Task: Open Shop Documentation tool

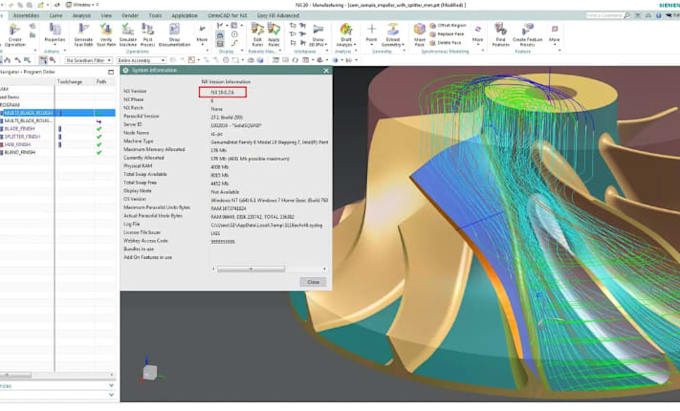Action: (174, 35)
